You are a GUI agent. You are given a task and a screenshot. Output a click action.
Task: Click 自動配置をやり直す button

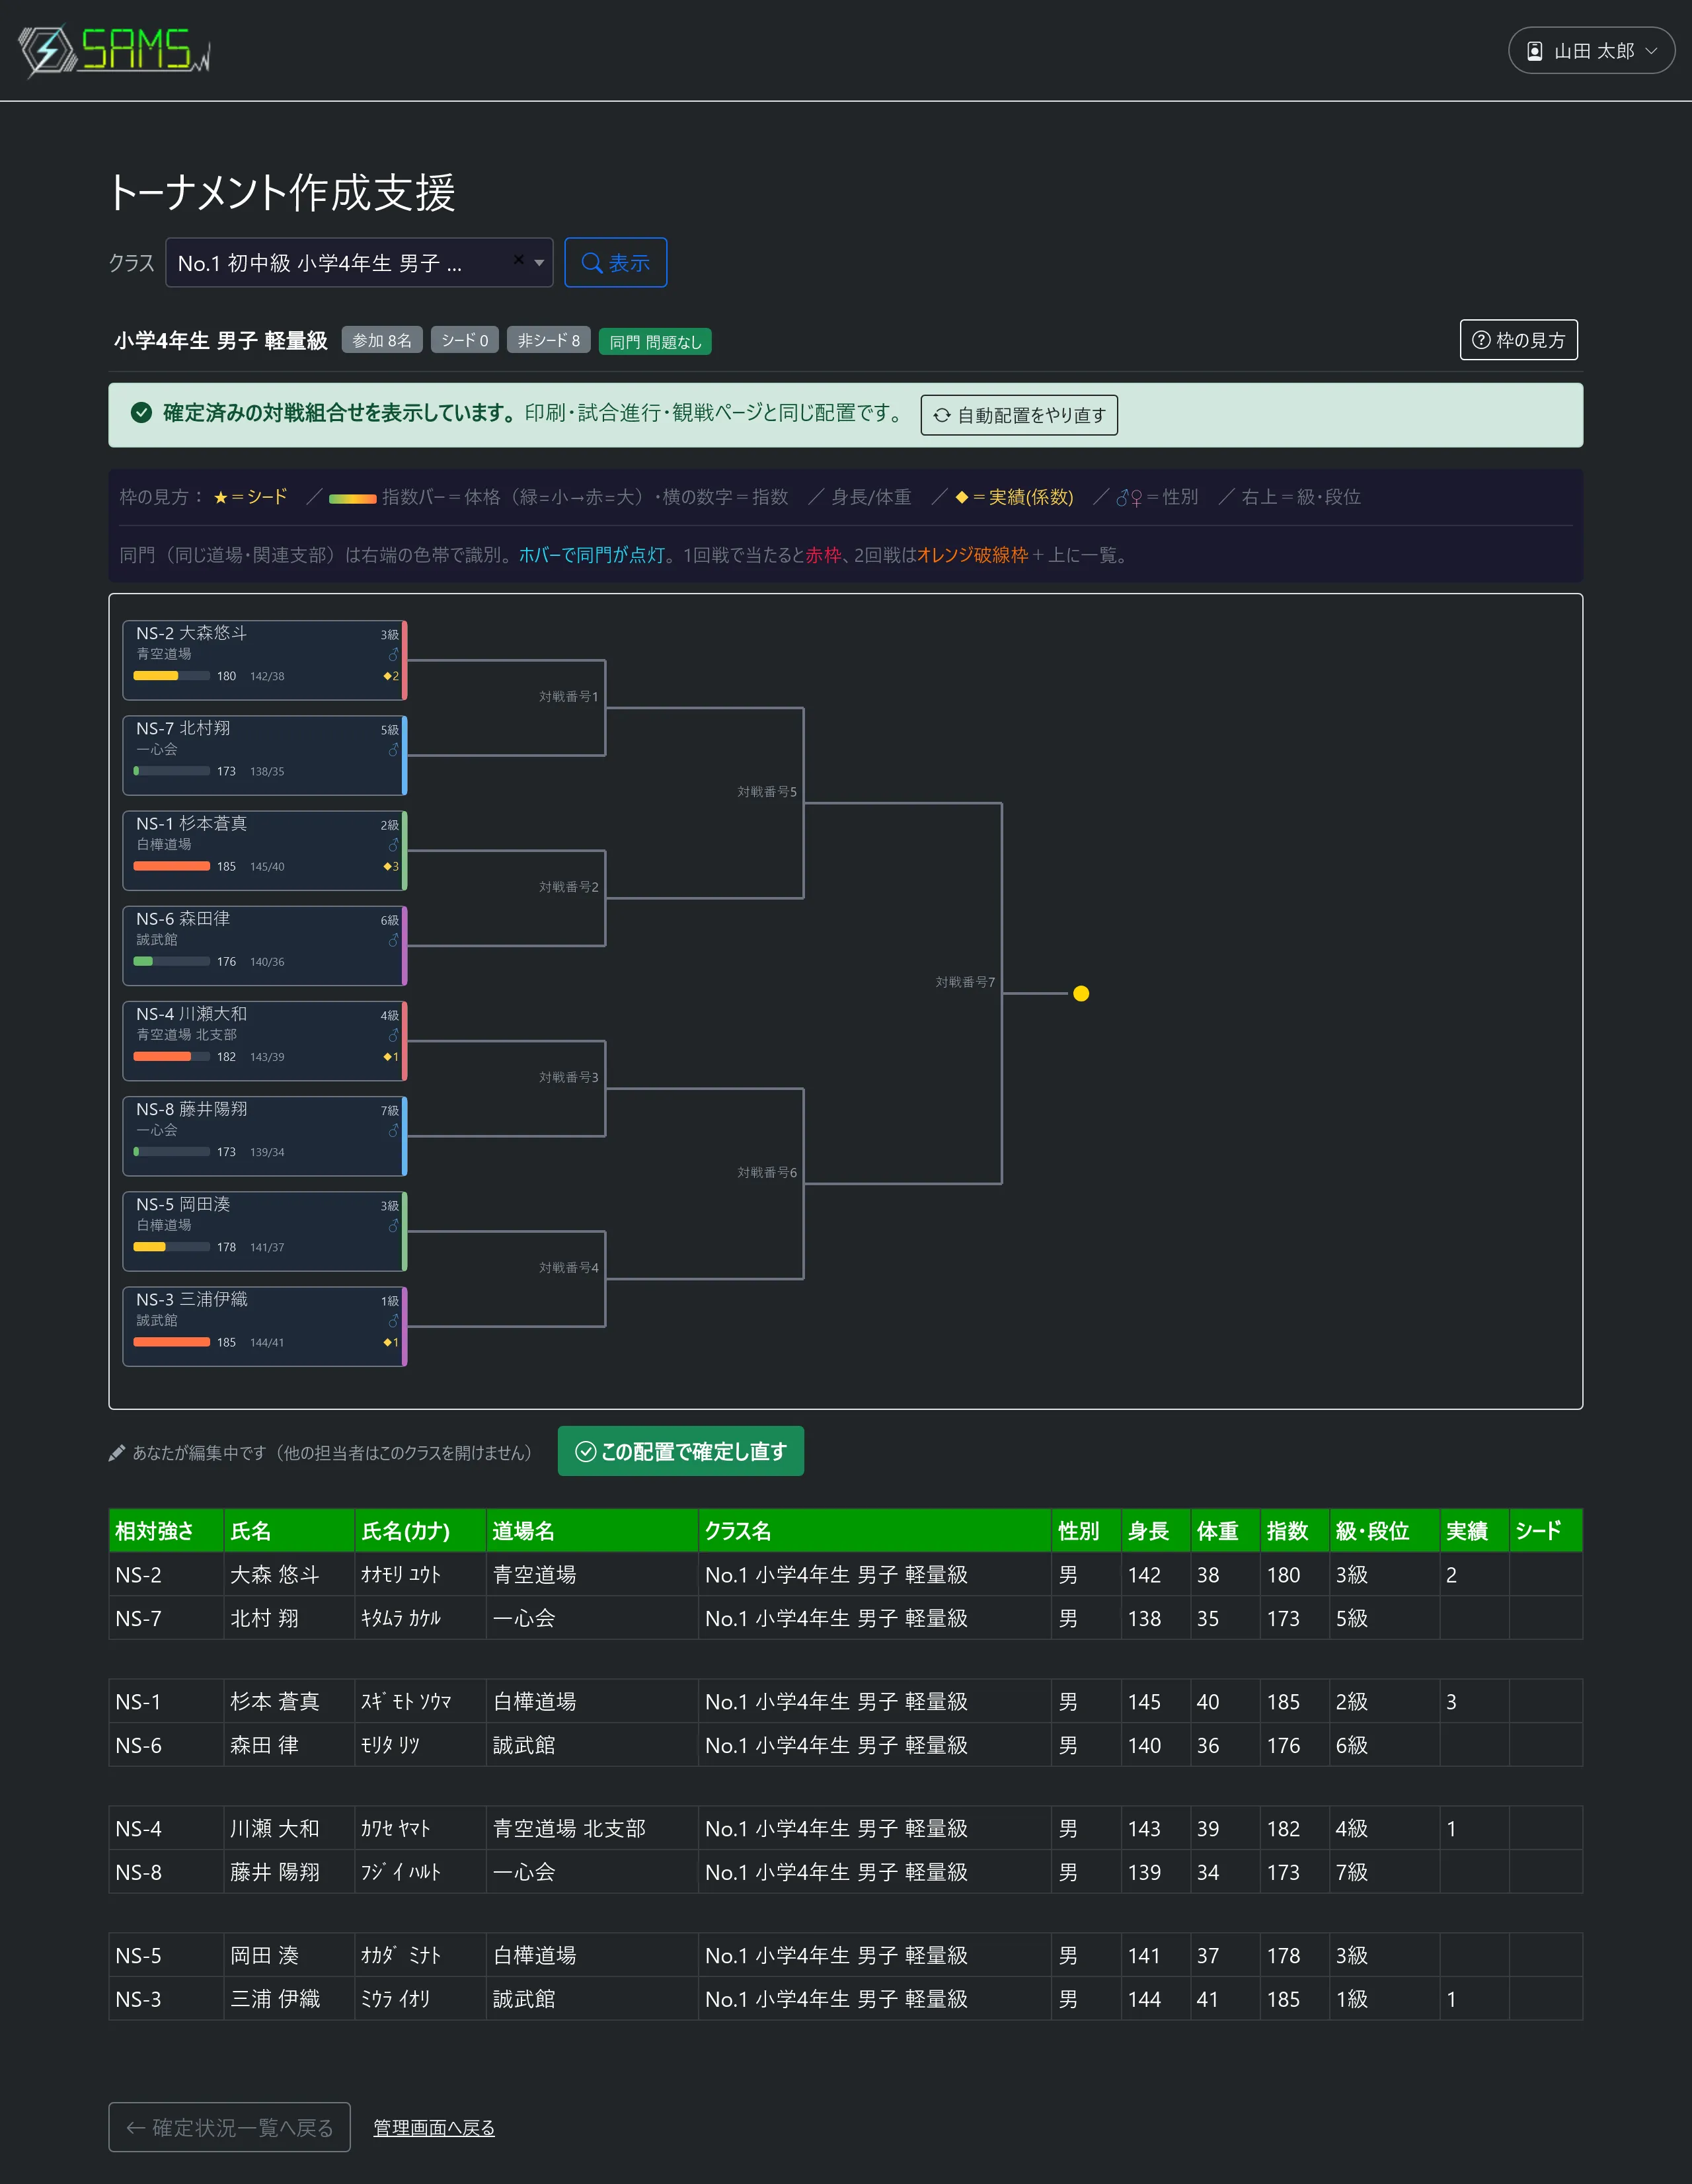point(1019,415)
